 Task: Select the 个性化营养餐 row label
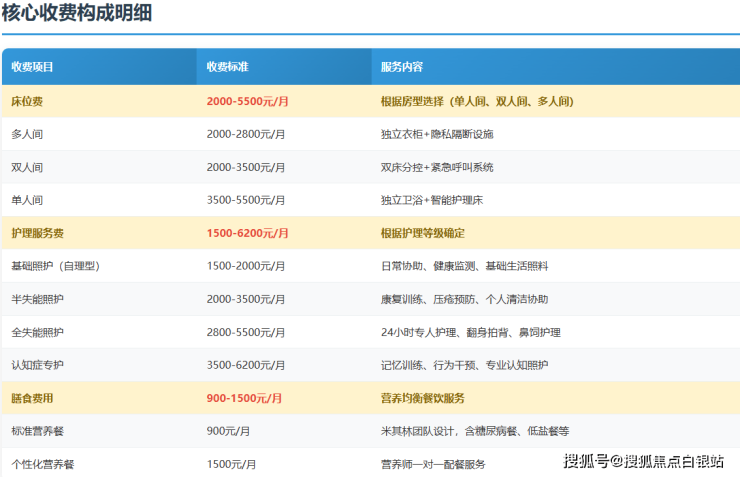point(42,464)
